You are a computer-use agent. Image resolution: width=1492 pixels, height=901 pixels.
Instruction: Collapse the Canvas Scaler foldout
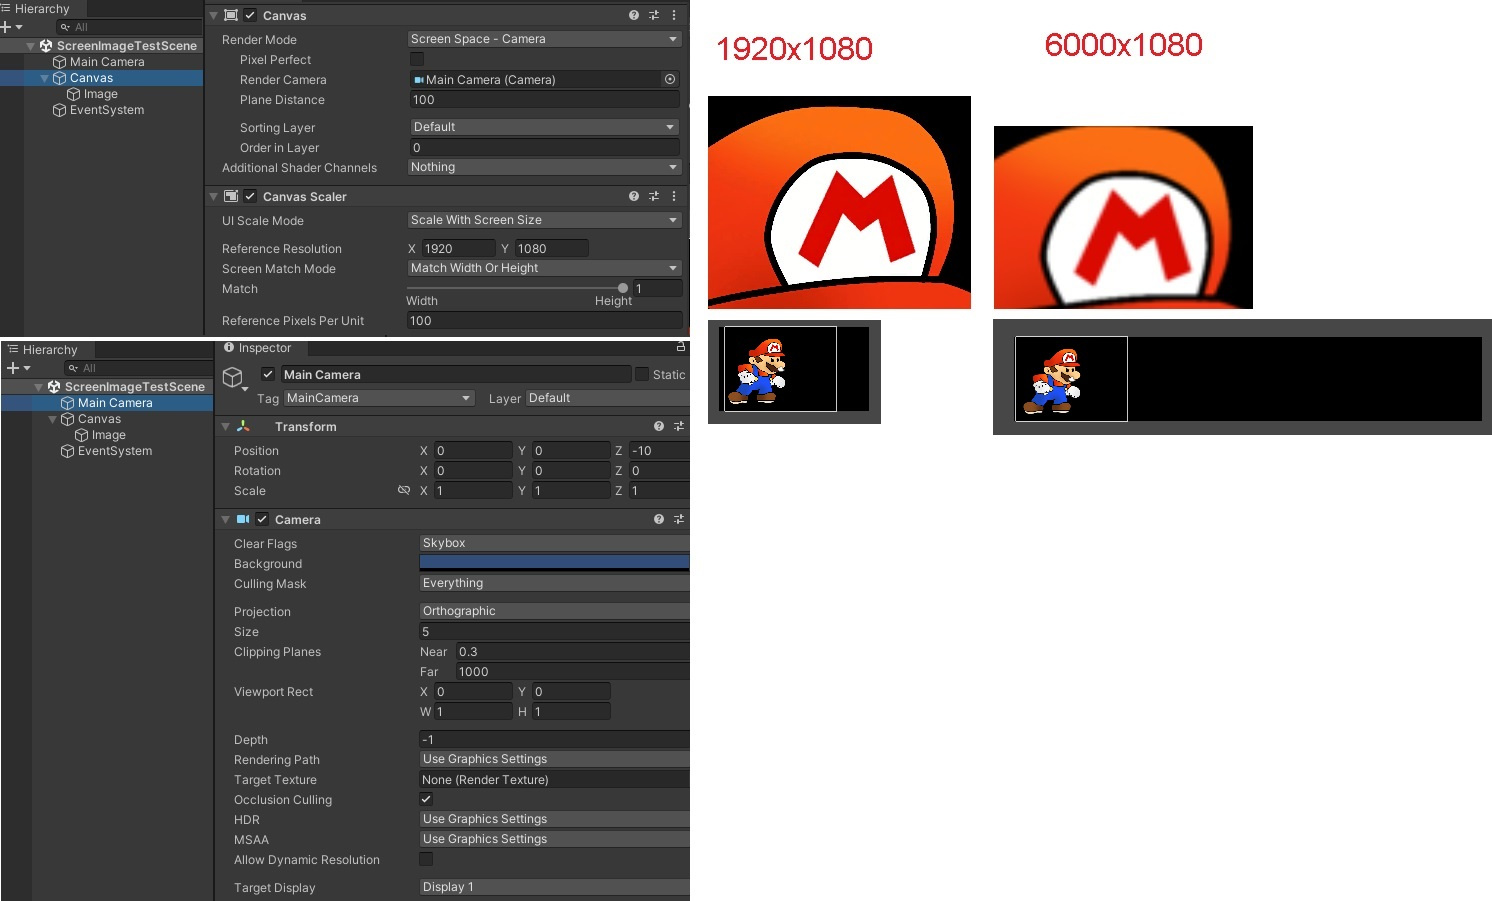click(x=214, y=196)
